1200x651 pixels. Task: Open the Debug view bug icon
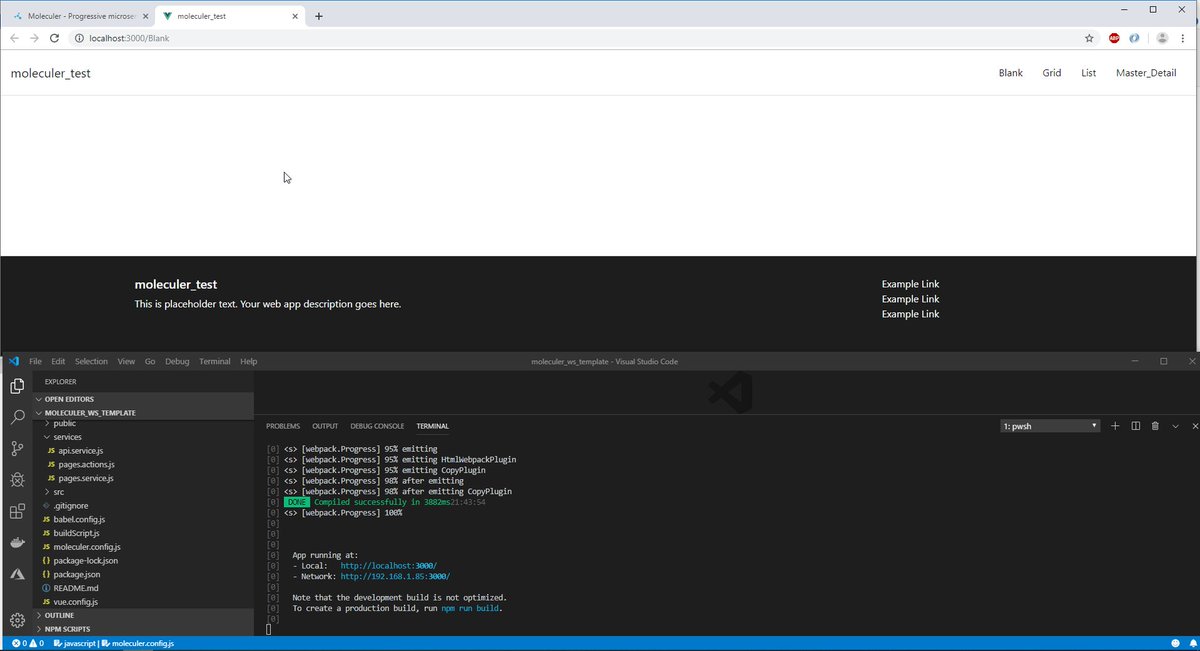tap(17, 480)
